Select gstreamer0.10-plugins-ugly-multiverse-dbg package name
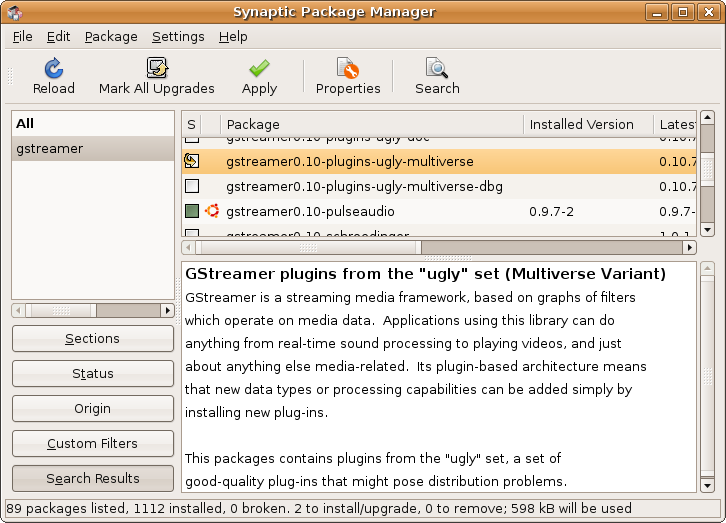Screen dimensions: 726x523 coord(364,186)
